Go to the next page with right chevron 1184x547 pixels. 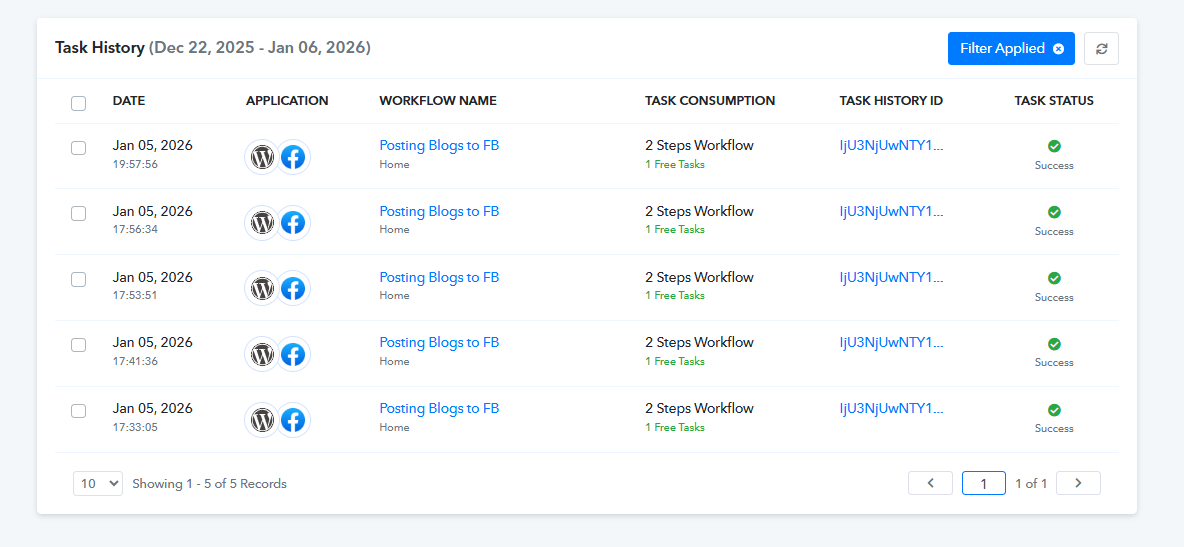1078,483
